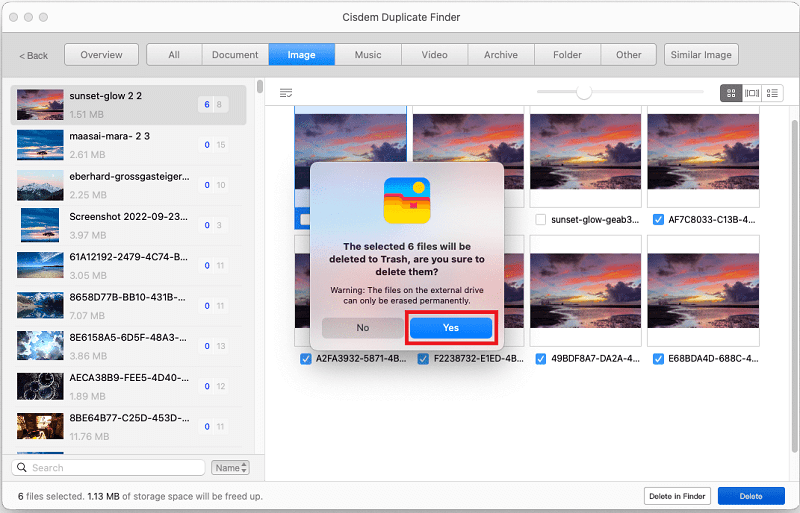The height and width of the screenshot is (513, 800).
Task: Click Delete in Finder button
Action: pyautogui.click(x=677, y=496)
